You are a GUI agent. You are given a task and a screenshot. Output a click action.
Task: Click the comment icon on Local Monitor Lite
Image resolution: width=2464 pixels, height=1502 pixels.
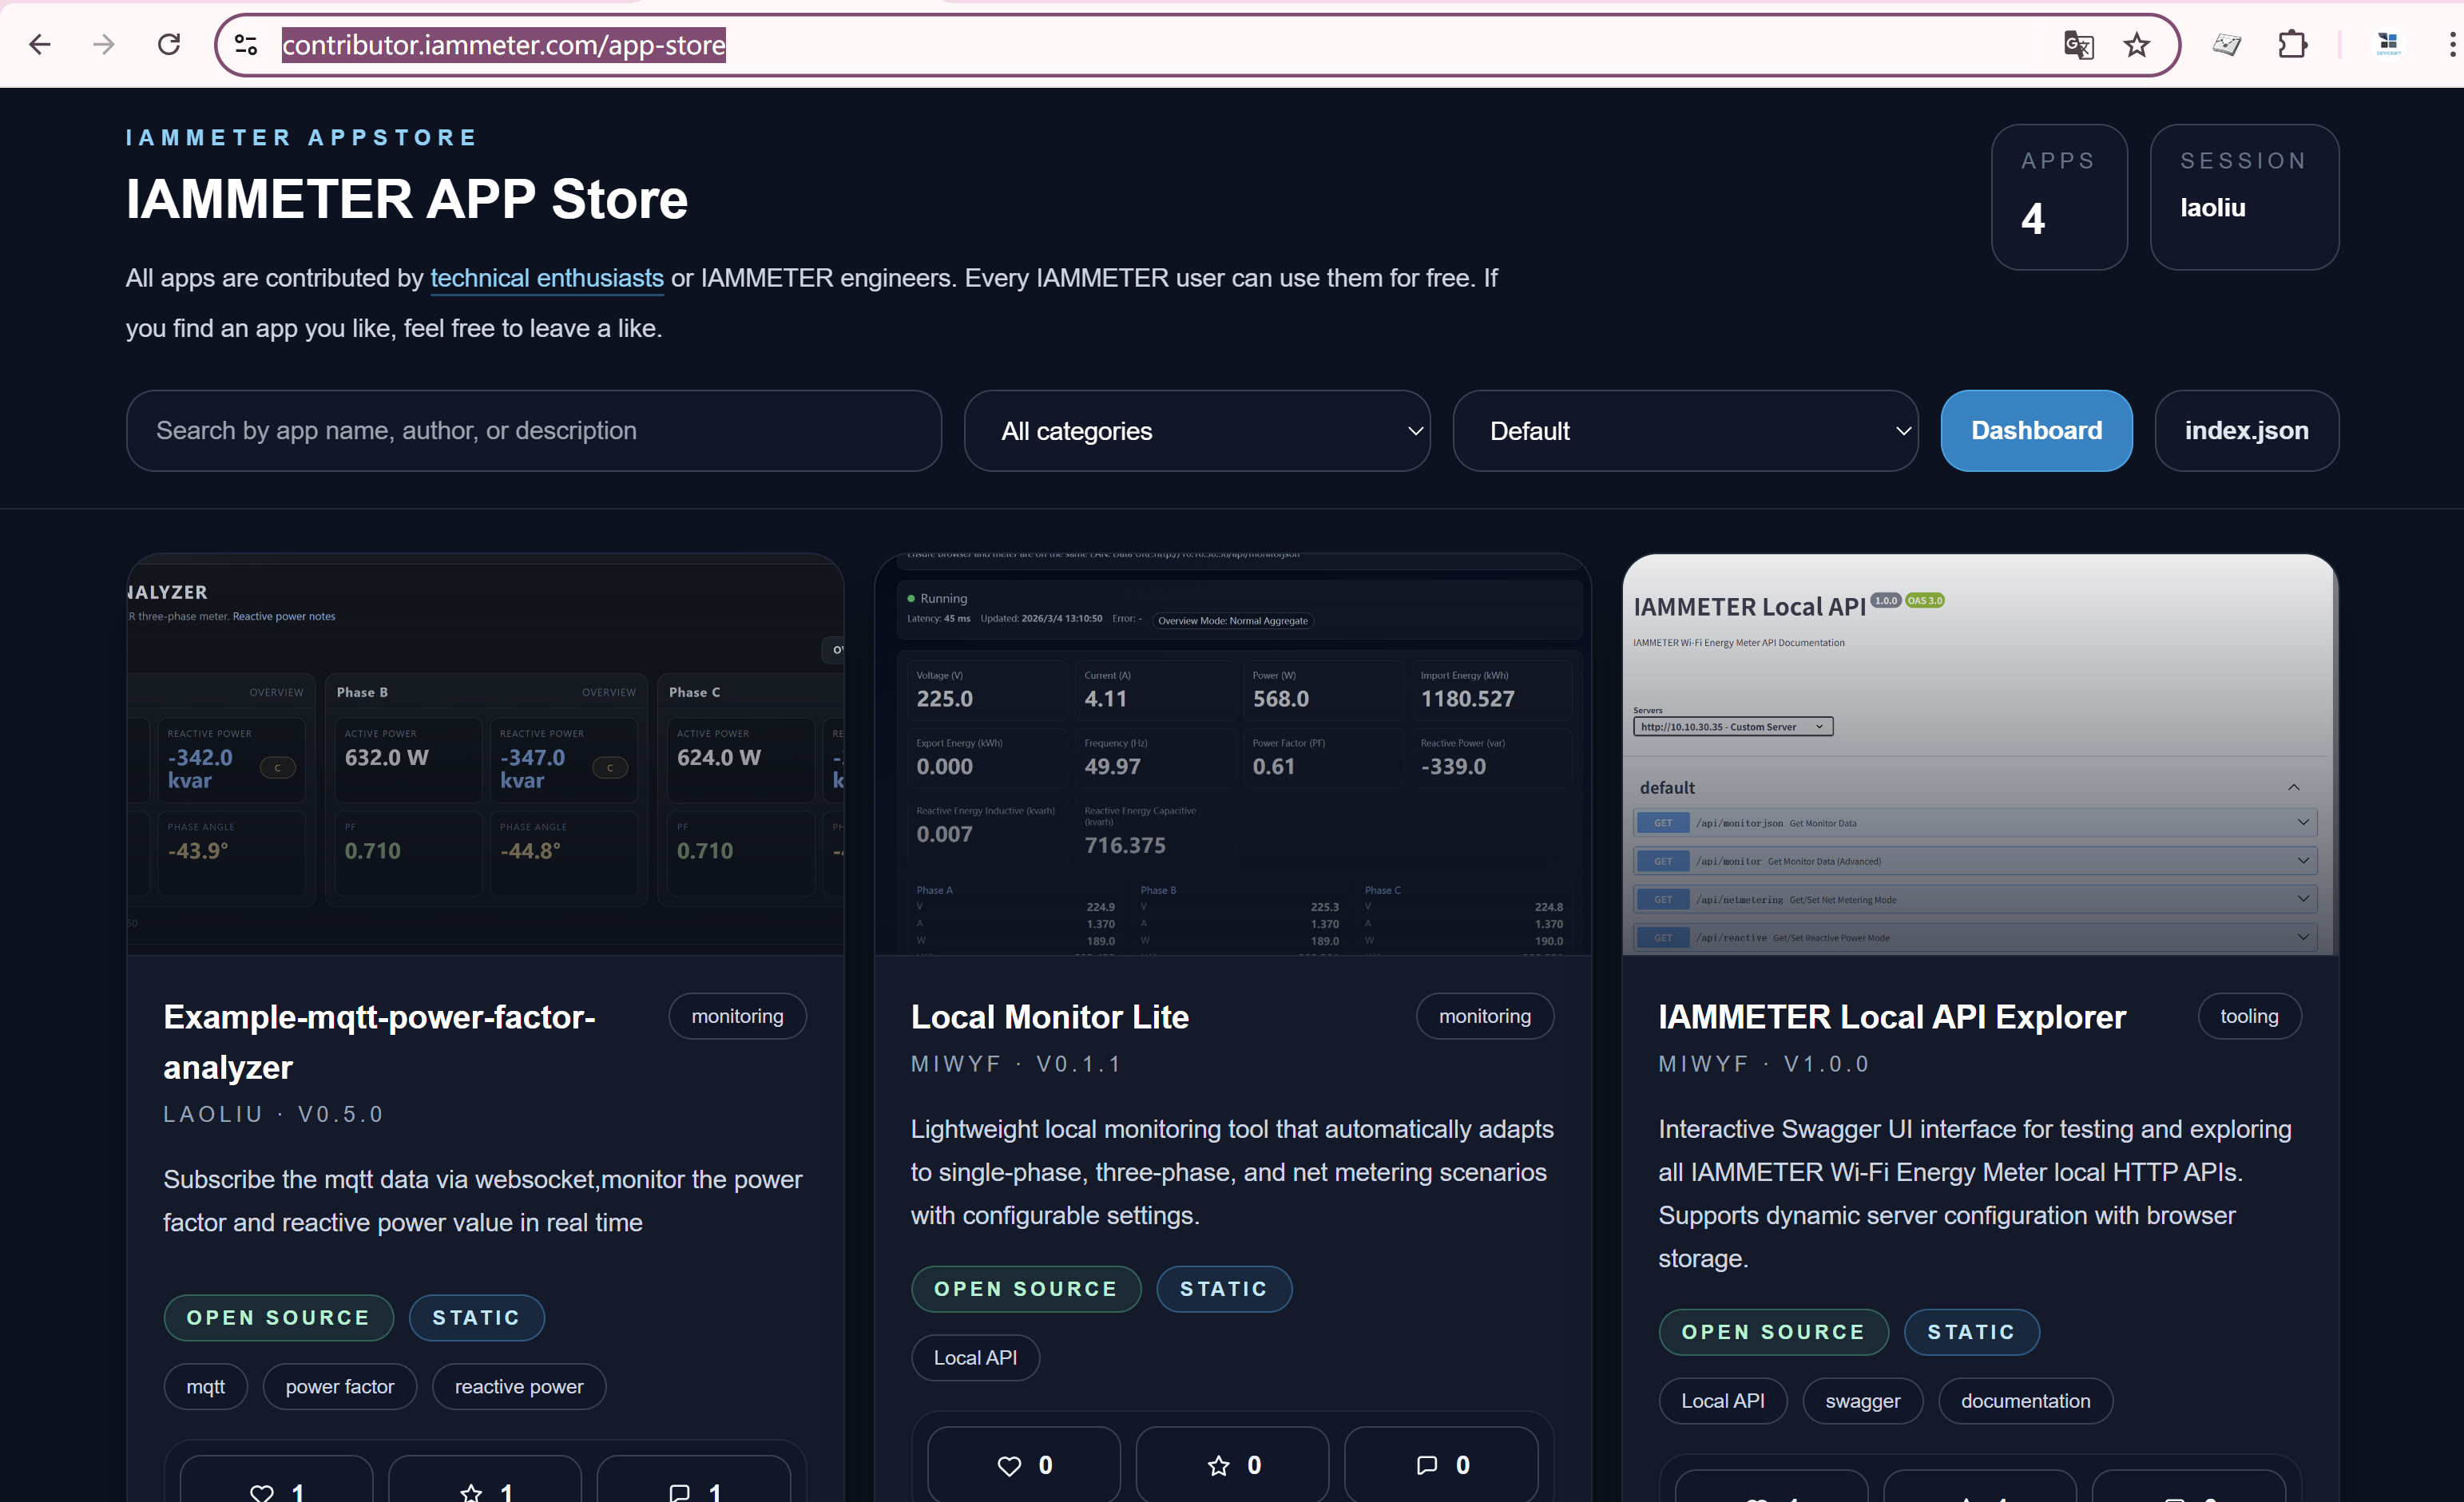1440,1464
